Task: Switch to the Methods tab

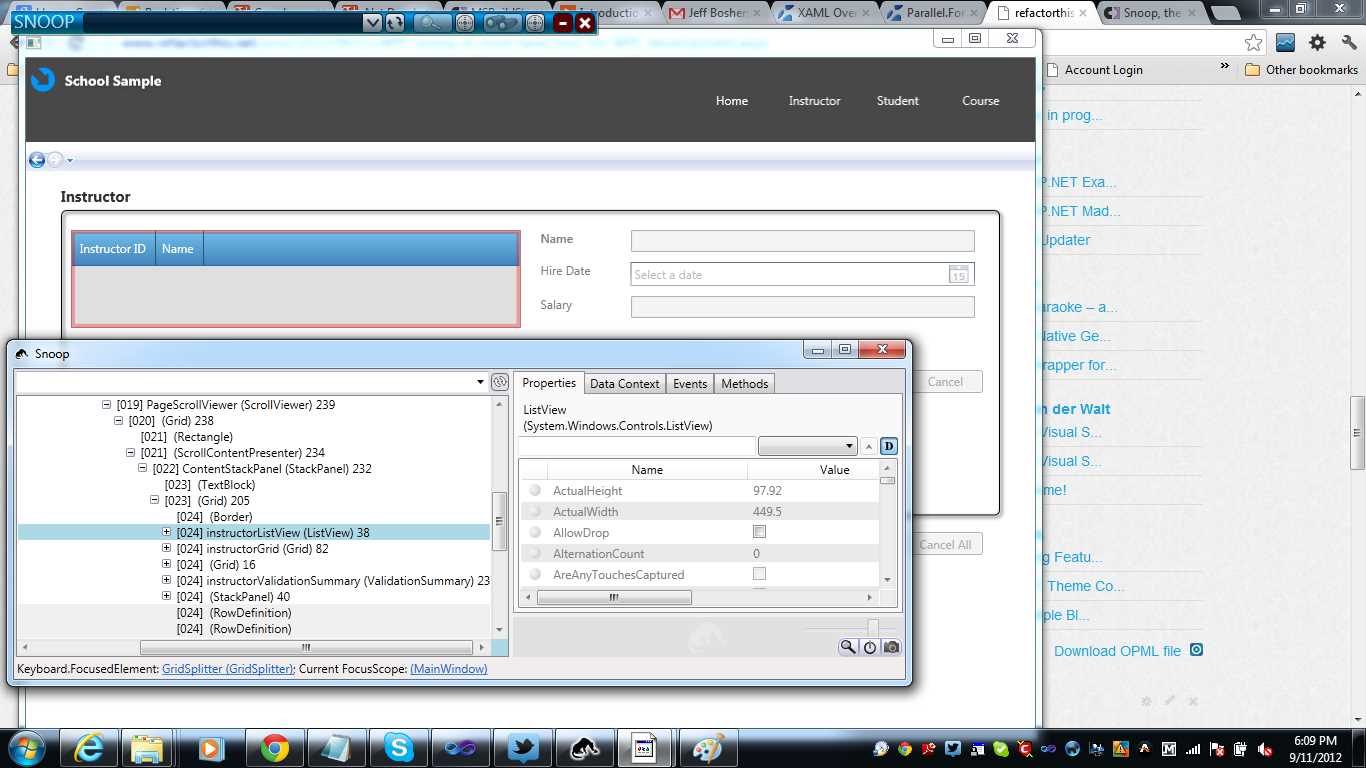Action: (x=744, y=383)
